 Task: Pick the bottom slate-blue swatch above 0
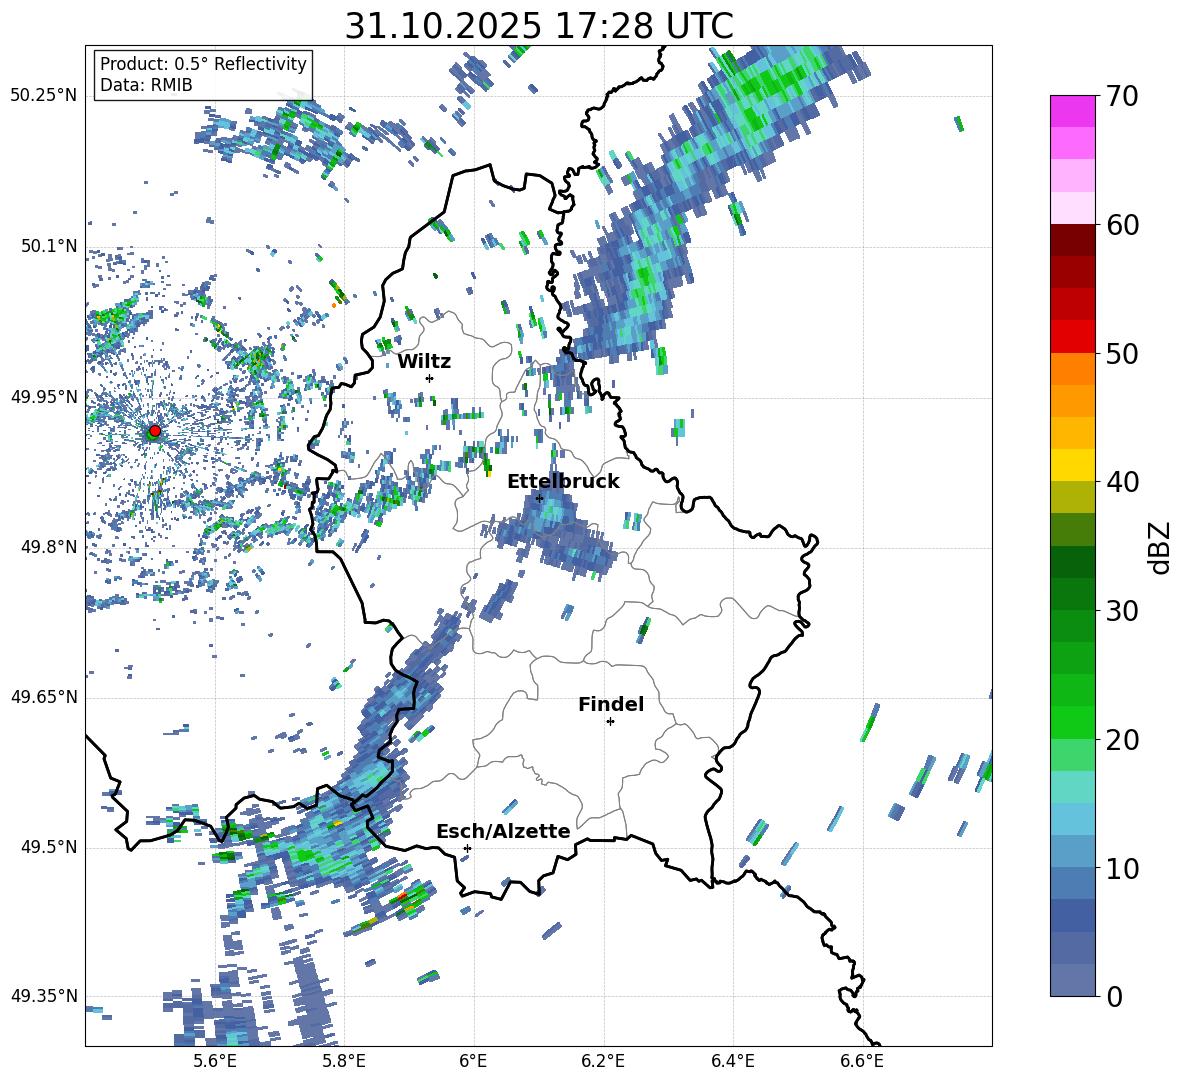[1073, 980]
